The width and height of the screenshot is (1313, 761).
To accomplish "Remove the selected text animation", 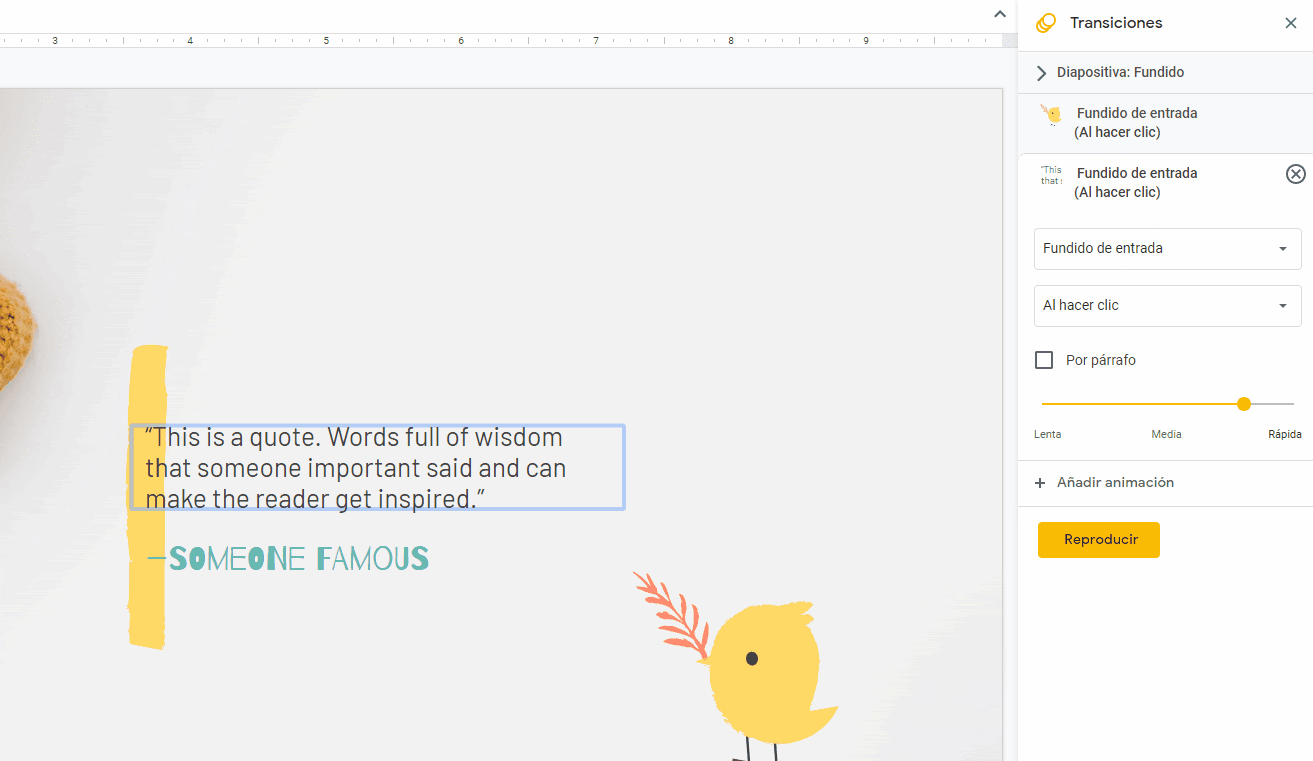I will (1295, 174).
